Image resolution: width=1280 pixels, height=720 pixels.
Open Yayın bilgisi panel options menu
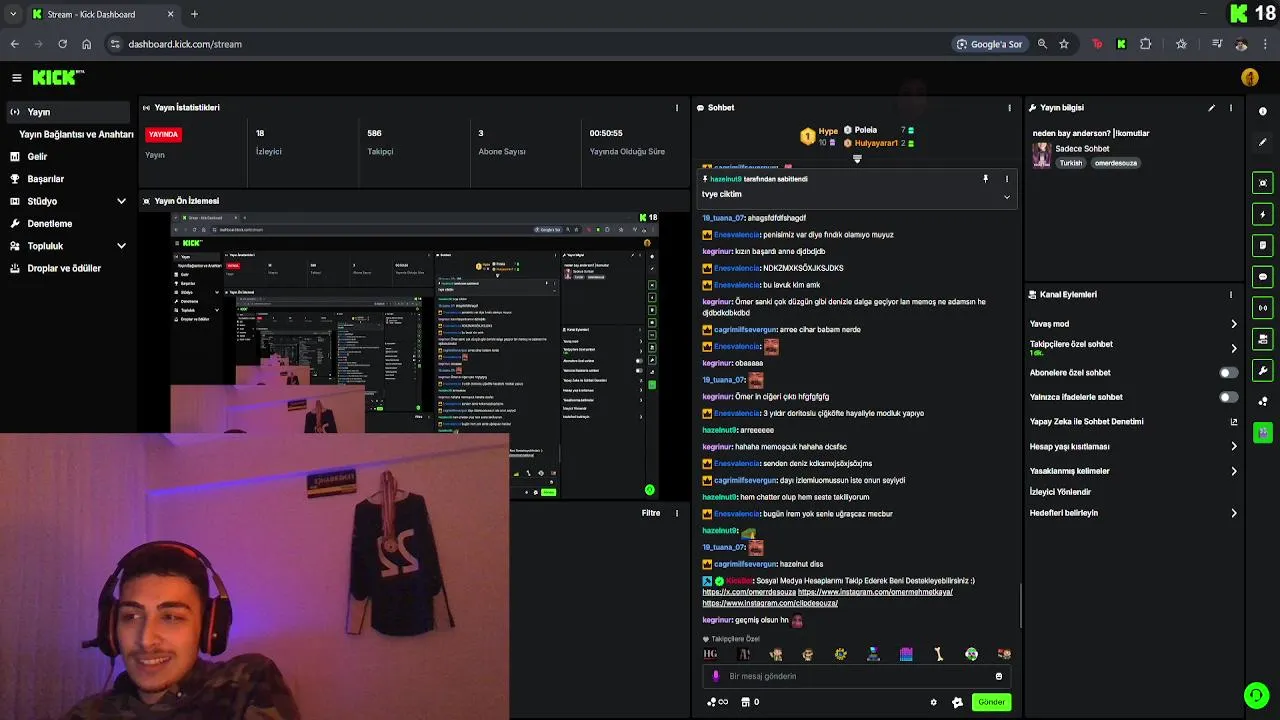tap(1231, 108)
